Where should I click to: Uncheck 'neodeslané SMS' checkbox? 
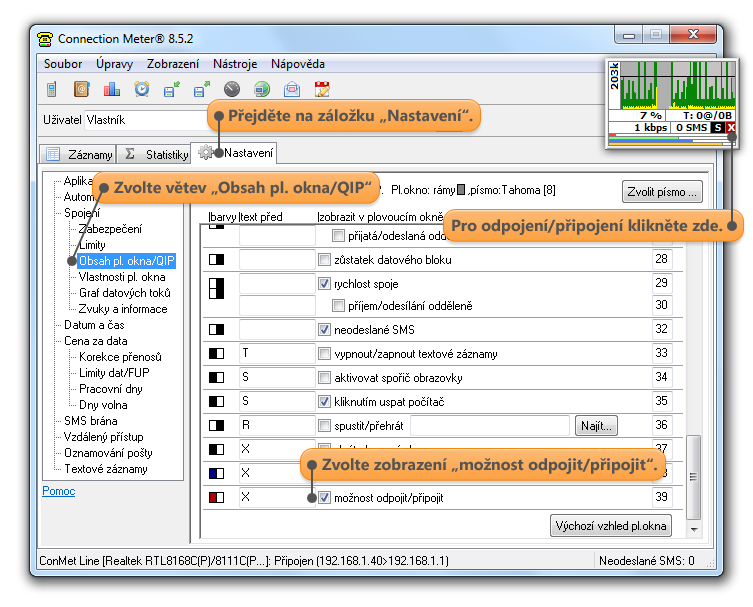tap(325, 330)
